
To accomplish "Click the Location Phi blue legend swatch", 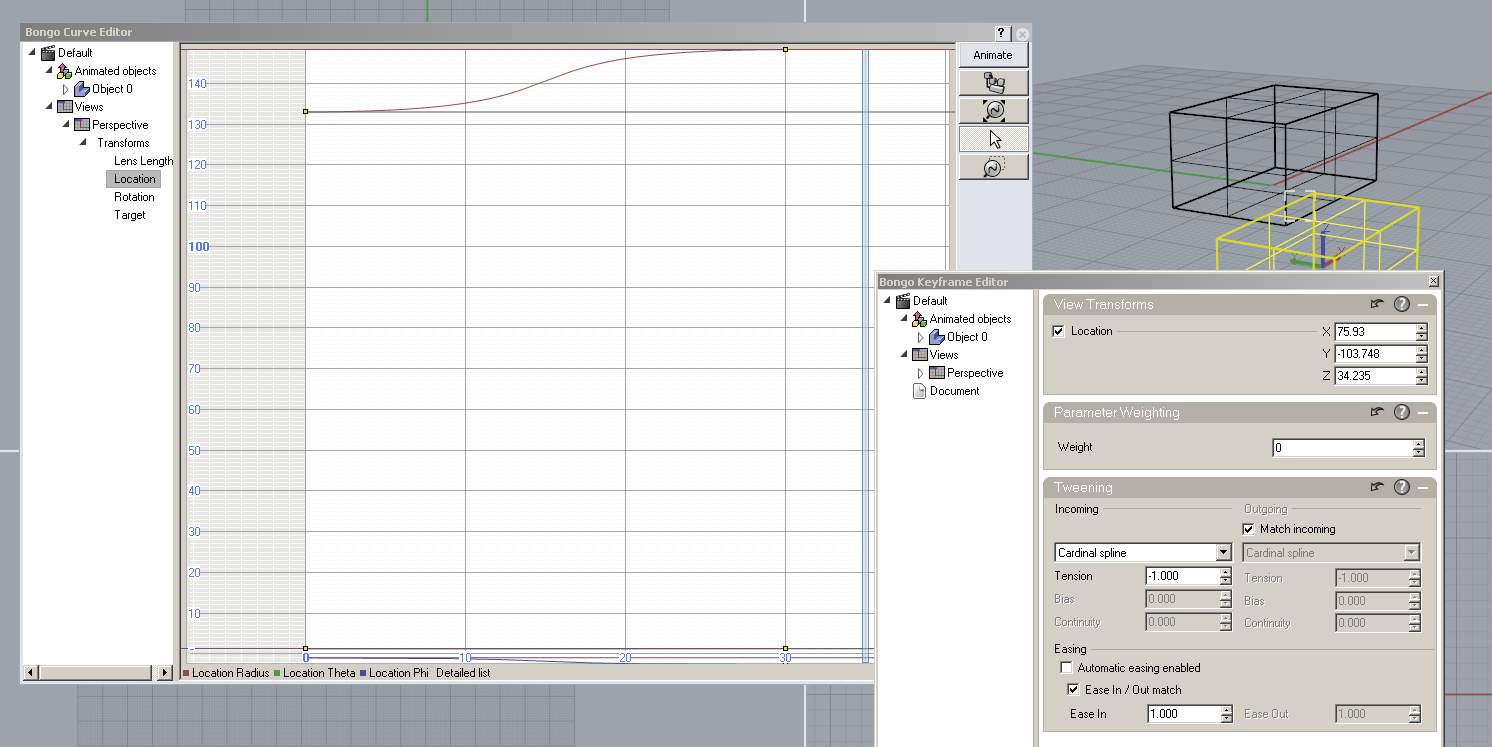I will (x=363, y=673).
